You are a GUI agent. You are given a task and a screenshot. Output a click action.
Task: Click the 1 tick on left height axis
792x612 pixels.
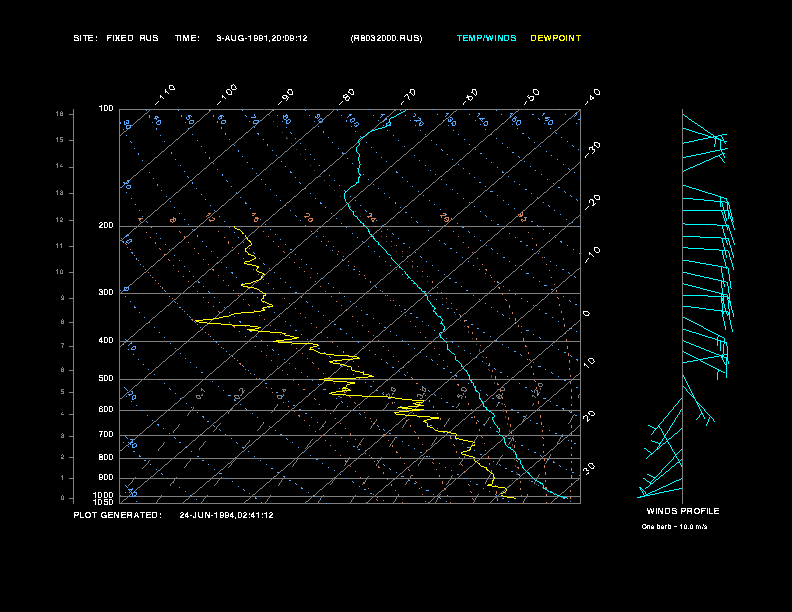(63, 478)
